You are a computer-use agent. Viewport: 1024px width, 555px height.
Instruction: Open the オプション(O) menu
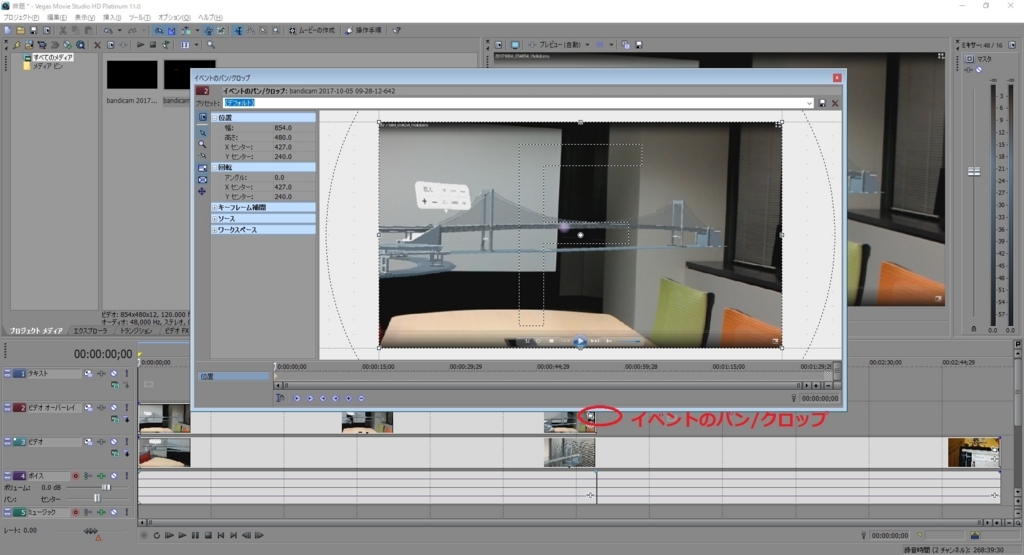174,18
